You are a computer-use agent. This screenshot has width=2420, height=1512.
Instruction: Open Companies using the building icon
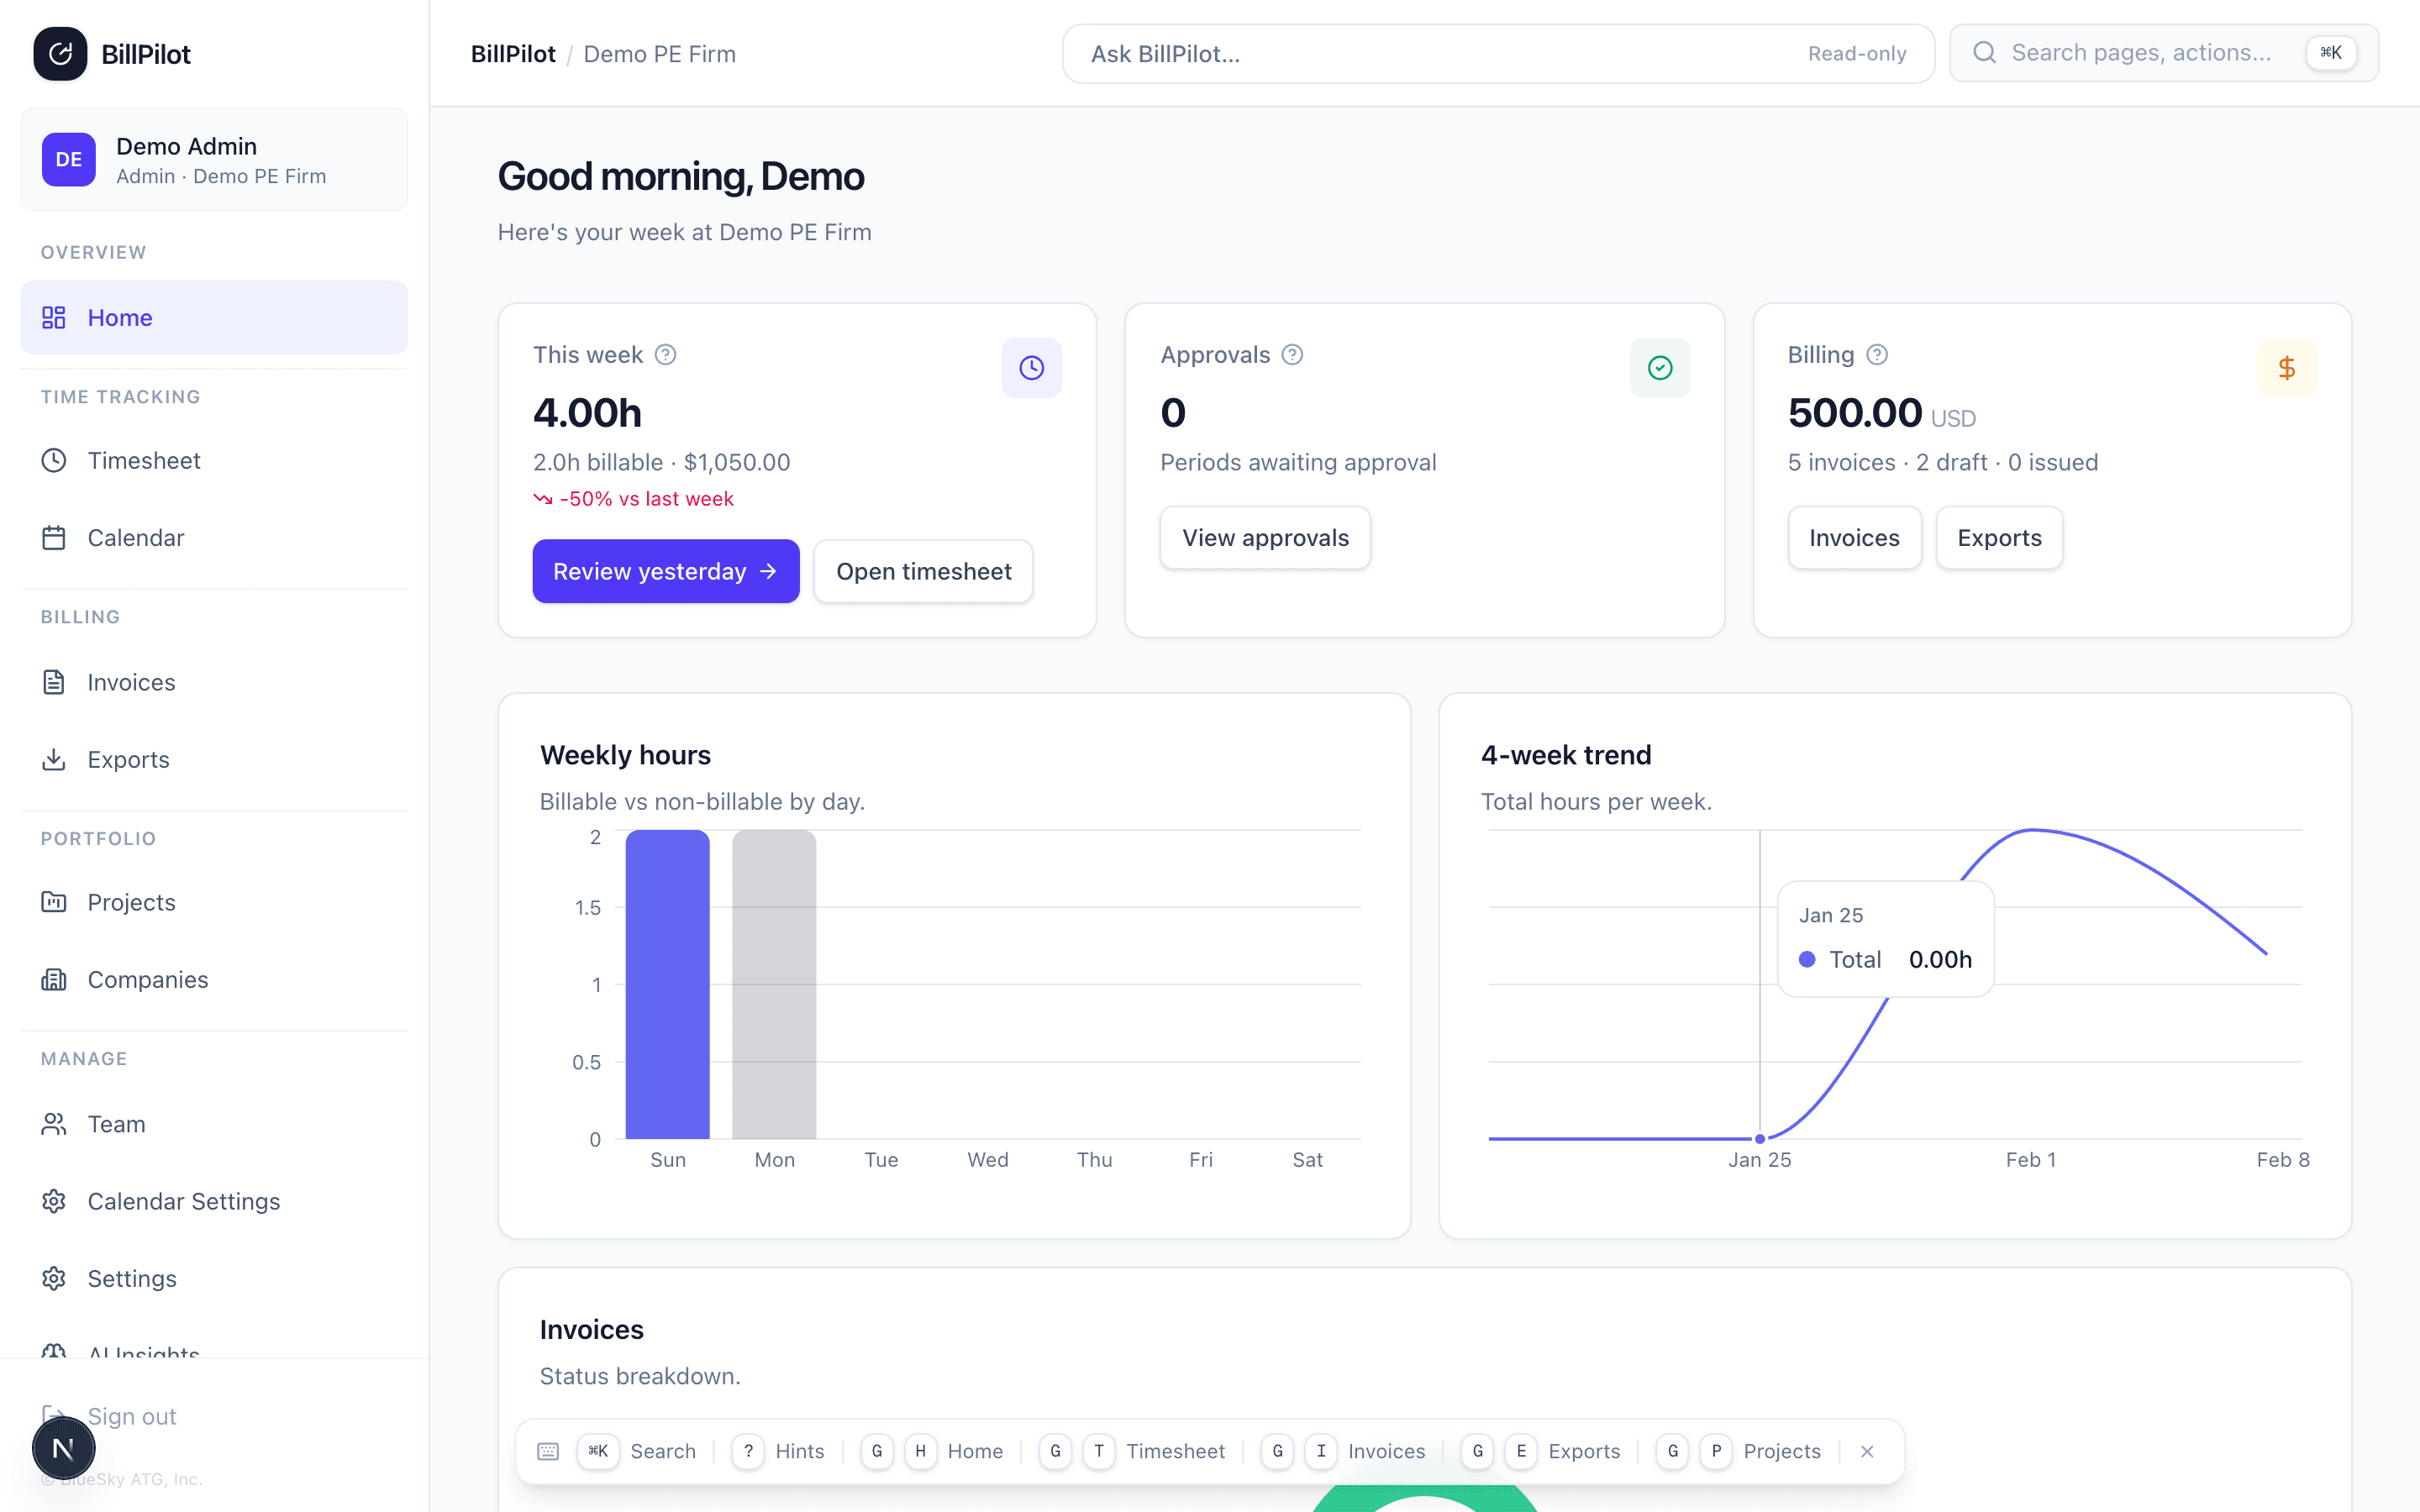pyautogui.click(x=55, y=979)
